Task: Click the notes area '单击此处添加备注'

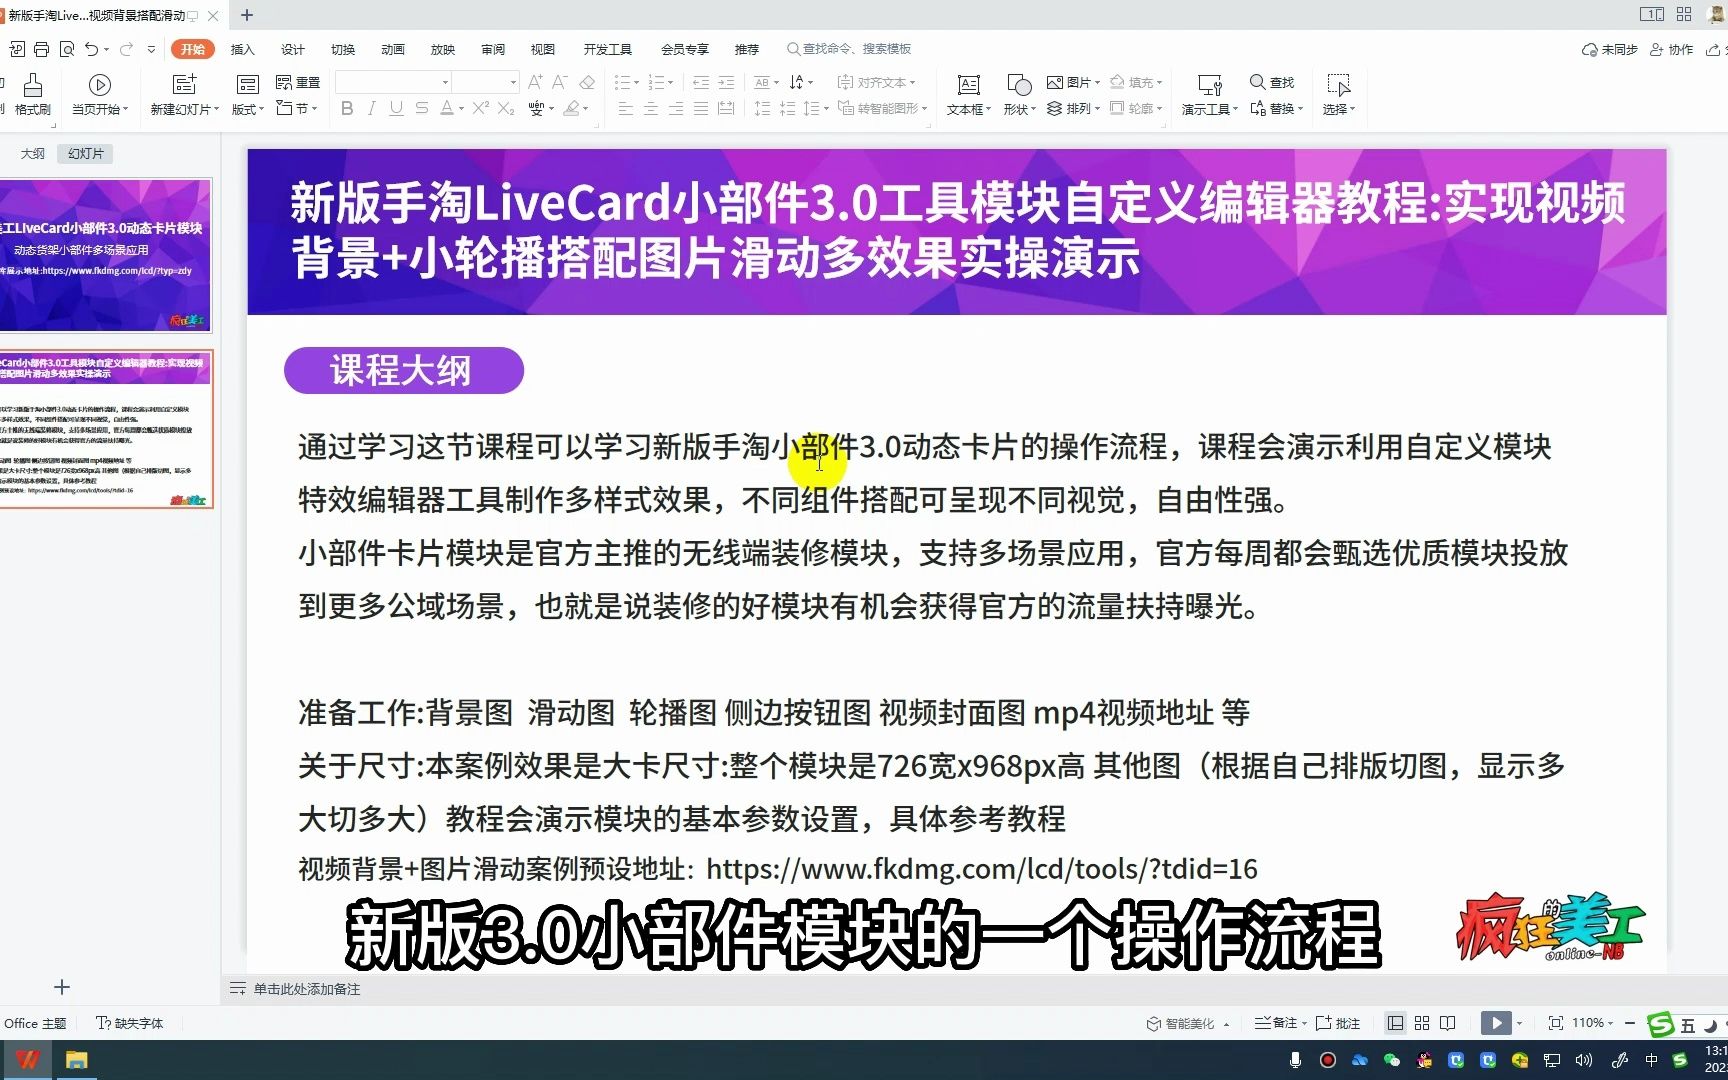Action: click(x=307, y=989)
